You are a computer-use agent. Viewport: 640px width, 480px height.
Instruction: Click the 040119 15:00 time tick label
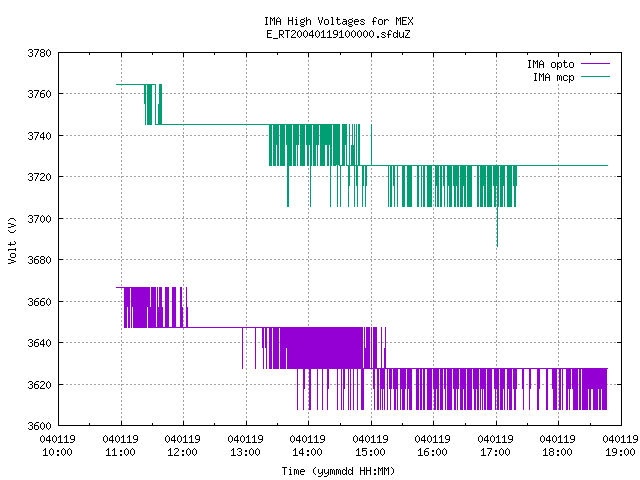pyautogui.click(x=370, y=446)
